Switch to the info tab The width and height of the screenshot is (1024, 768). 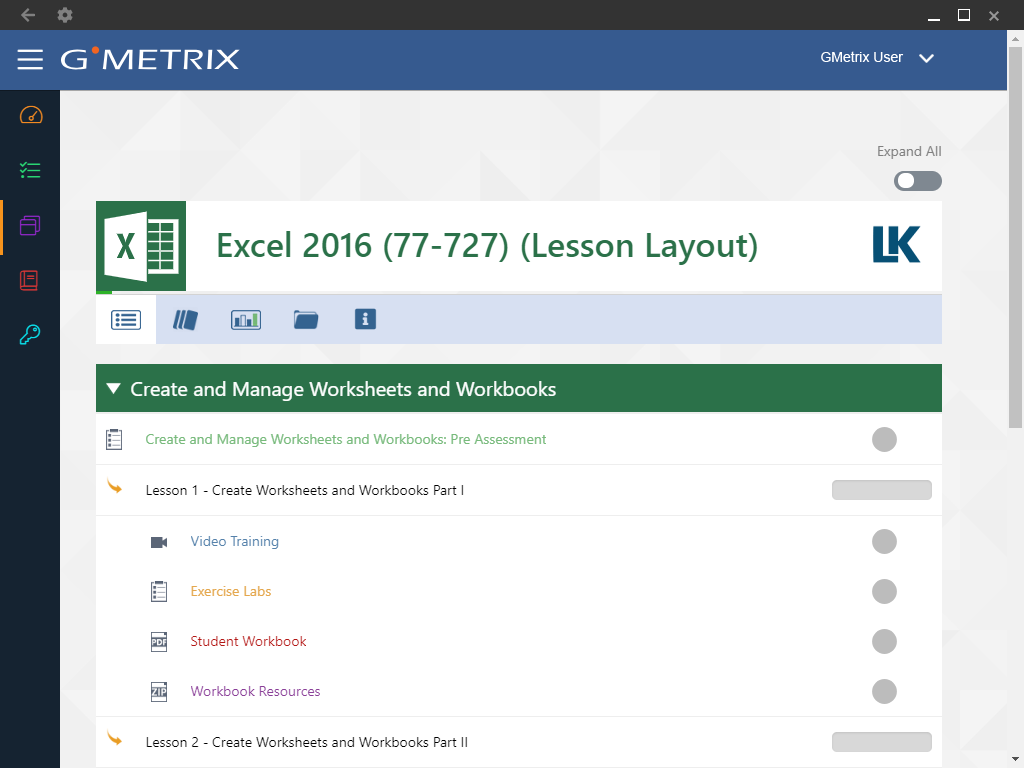tap(365, 319)
